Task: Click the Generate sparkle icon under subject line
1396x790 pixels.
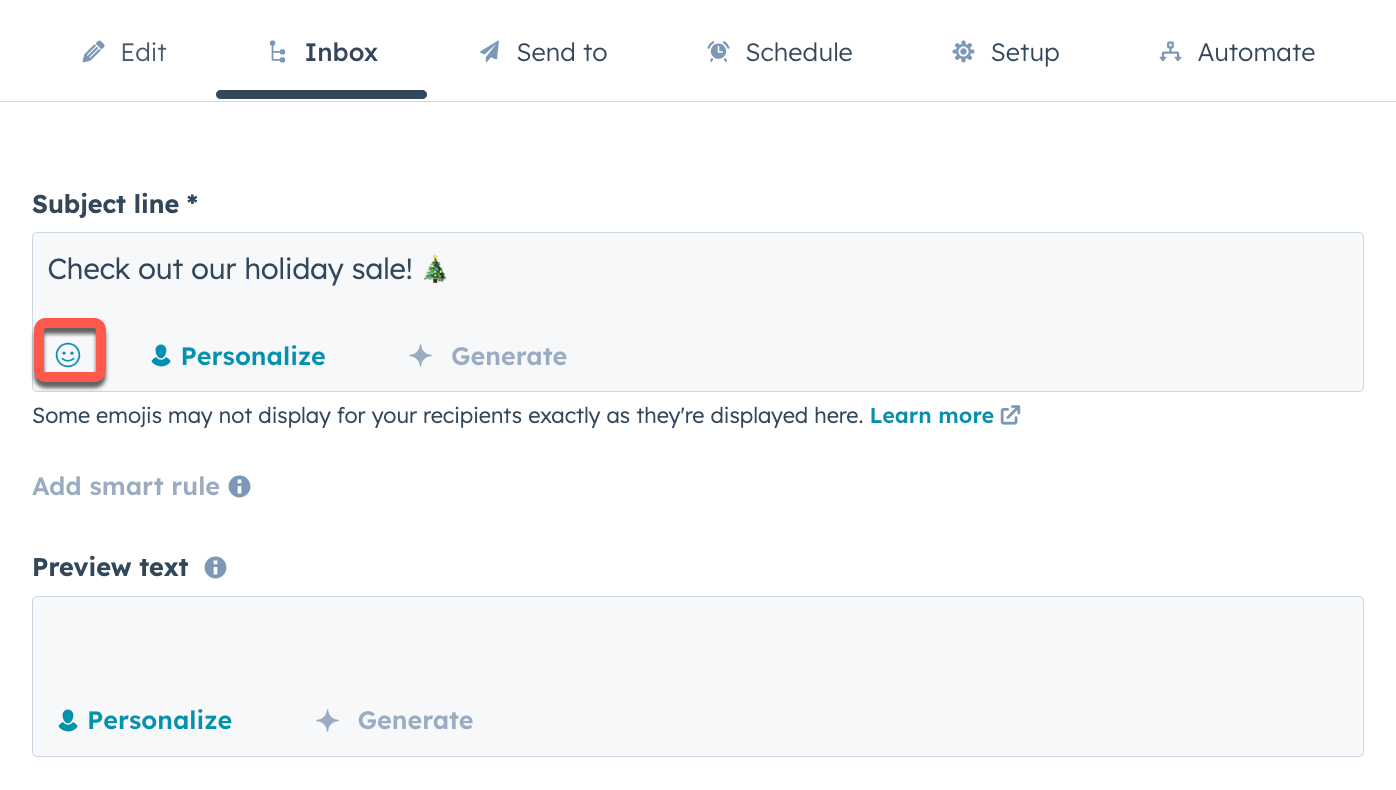Action: point(419,355)
